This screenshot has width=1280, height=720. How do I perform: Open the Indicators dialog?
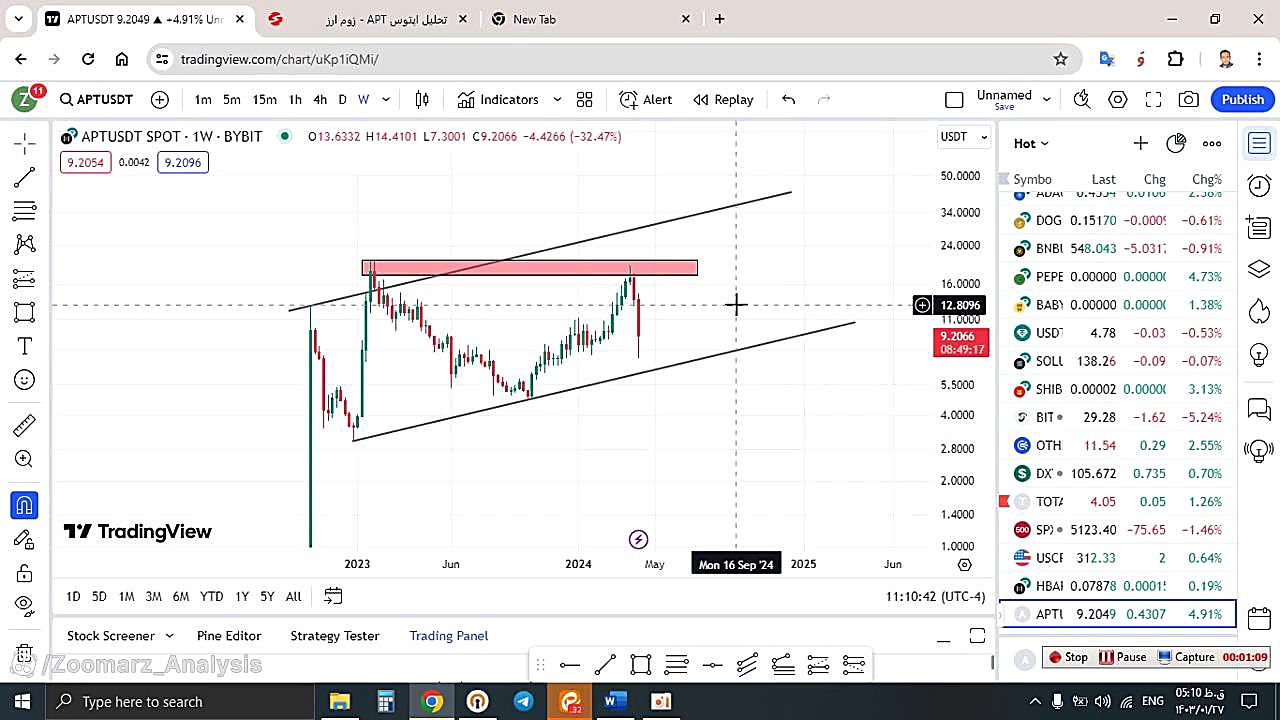[x=498, y=99]
